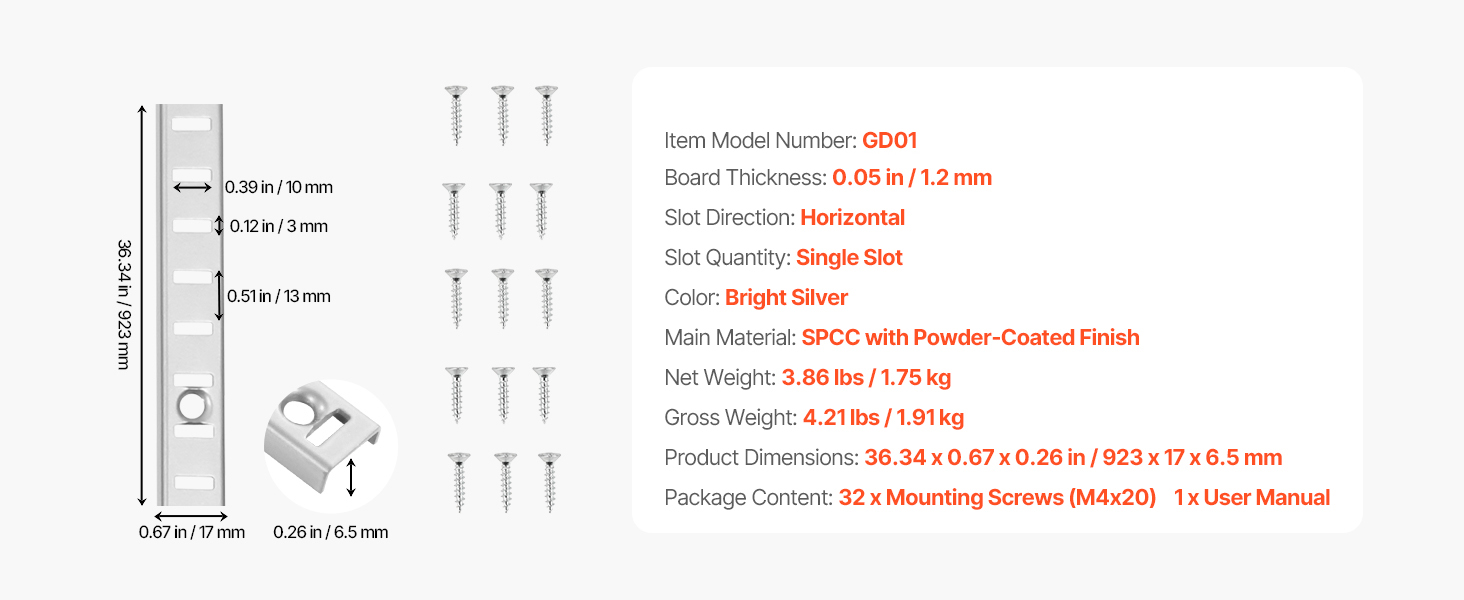Select the Product Dimensions value text
Viewport: 1464px width, 600px height.
(1073, 458)
